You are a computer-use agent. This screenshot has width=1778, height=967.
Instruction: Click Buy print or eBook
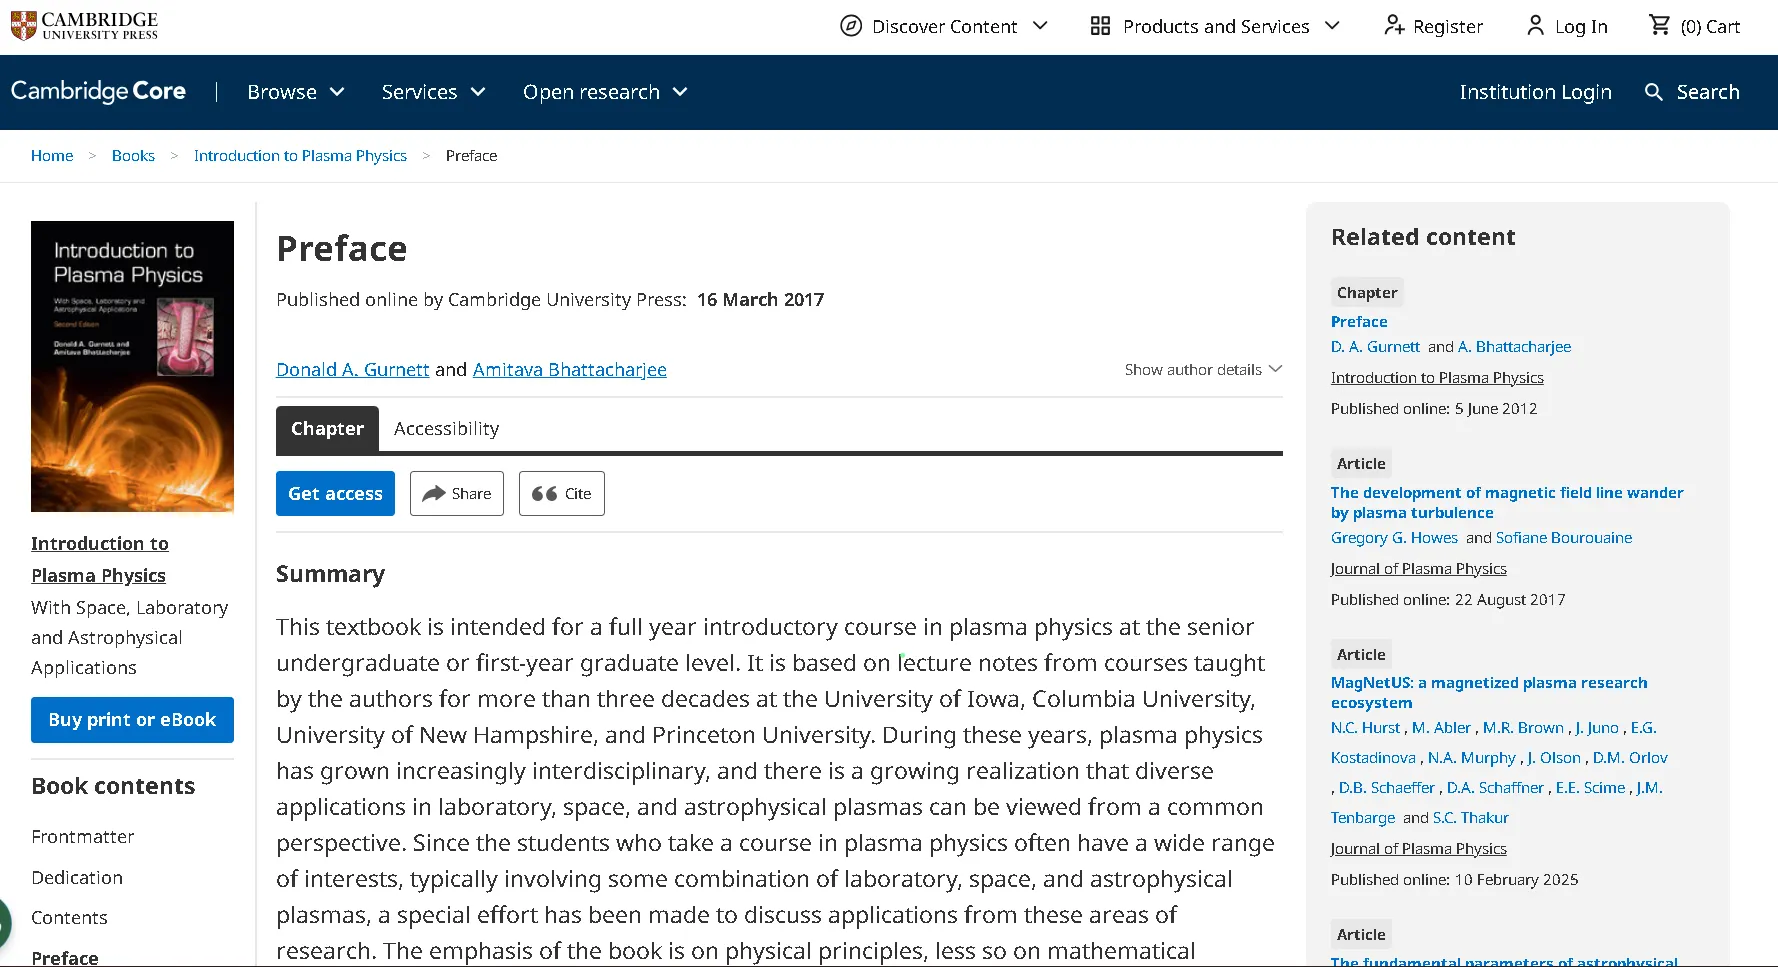click(x=132, y=720)
